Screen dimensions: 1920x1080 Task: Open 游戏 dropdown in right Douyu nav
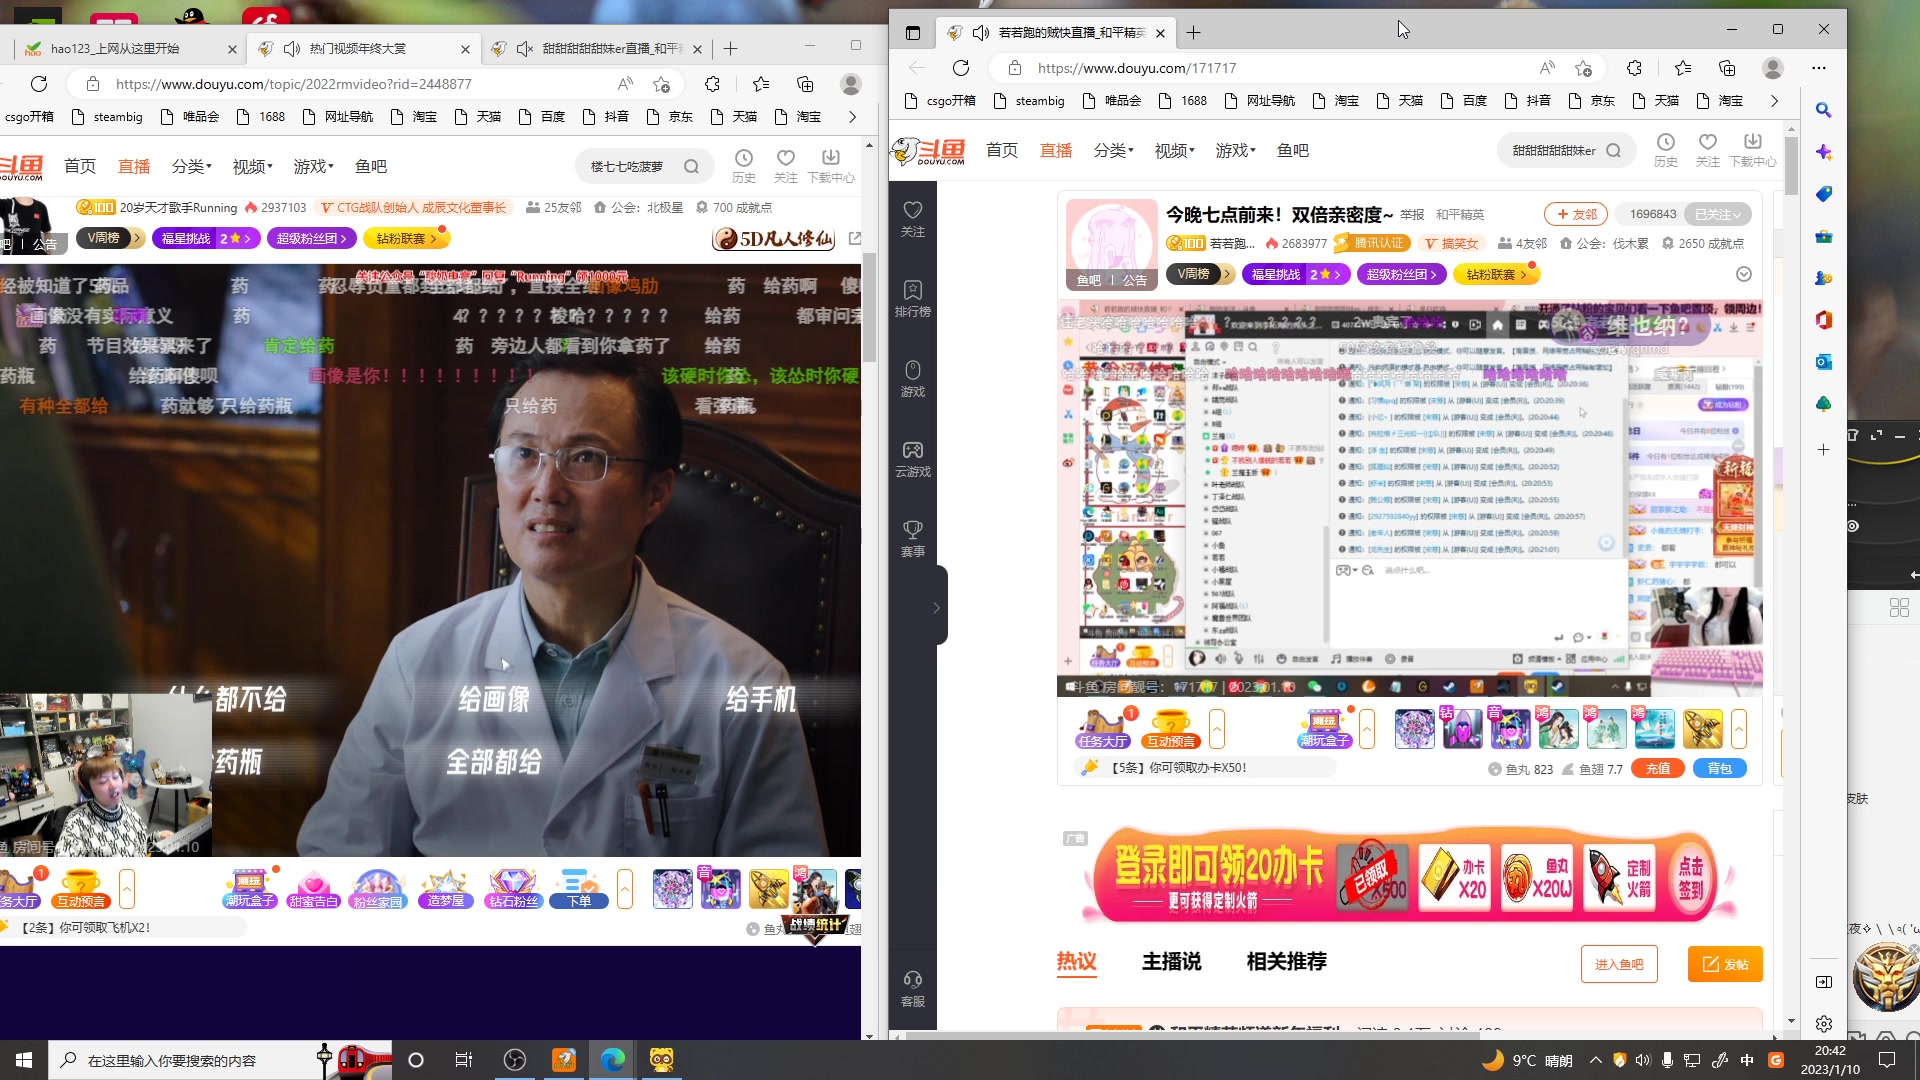pos(1235,150)
